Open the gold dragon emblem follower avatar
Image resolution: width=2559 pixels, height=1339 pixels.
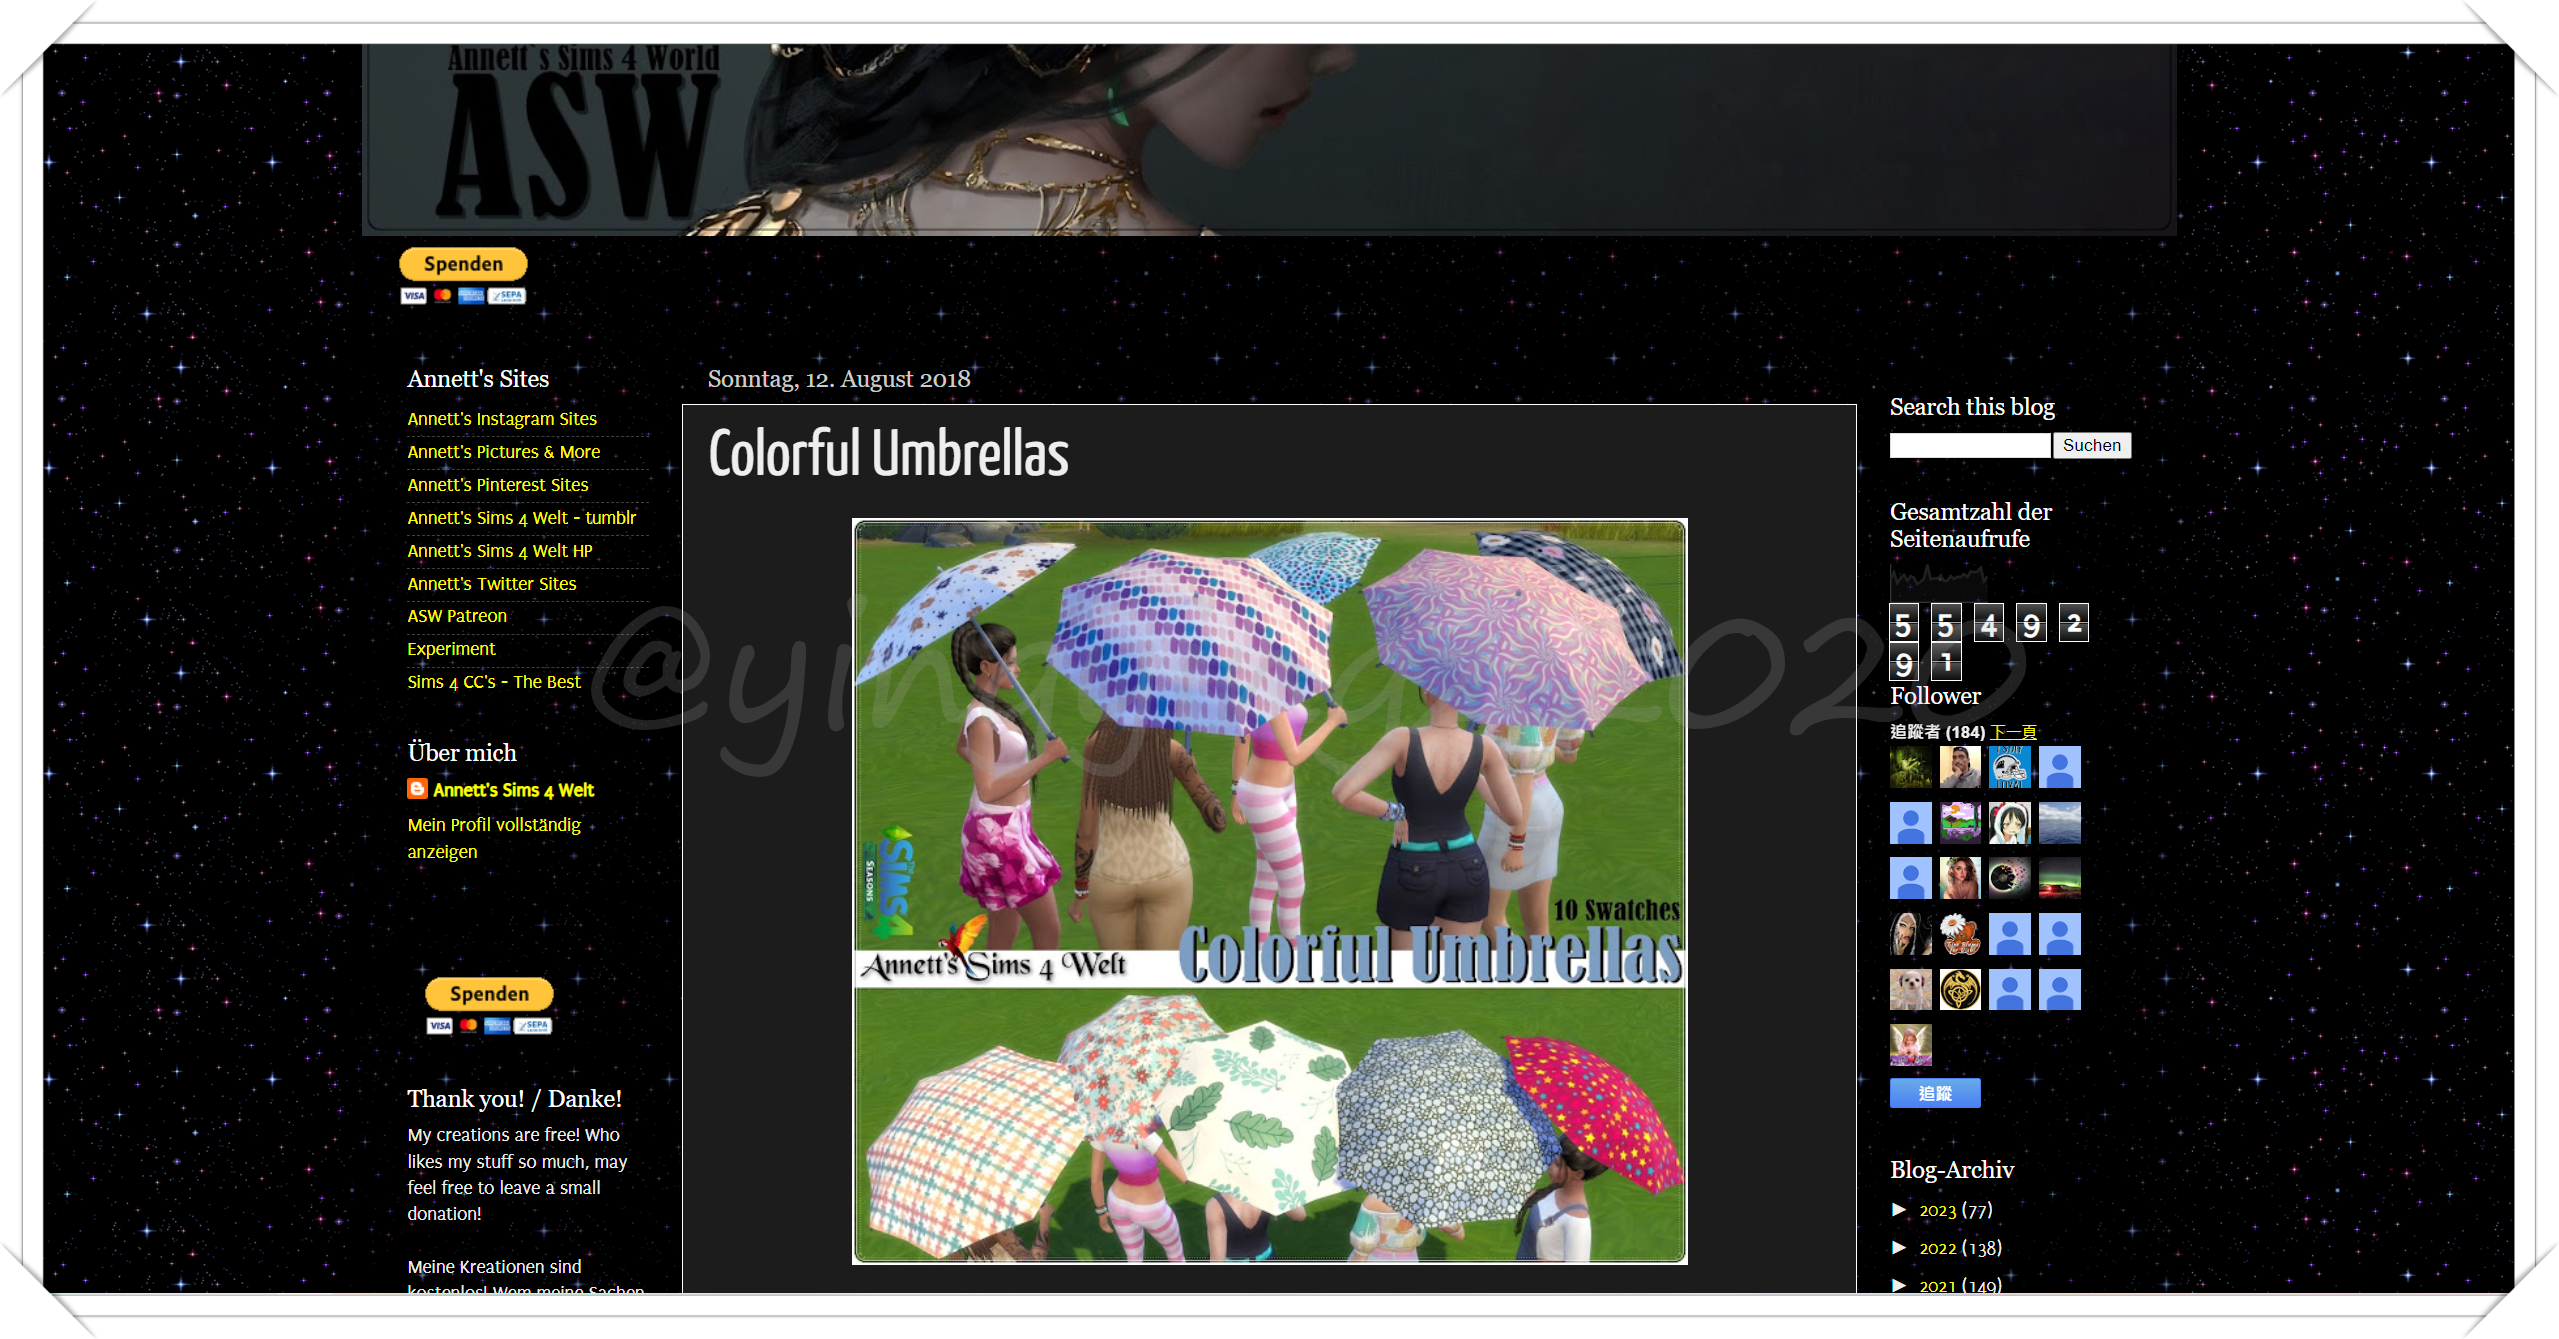(x=1960, y=989)
